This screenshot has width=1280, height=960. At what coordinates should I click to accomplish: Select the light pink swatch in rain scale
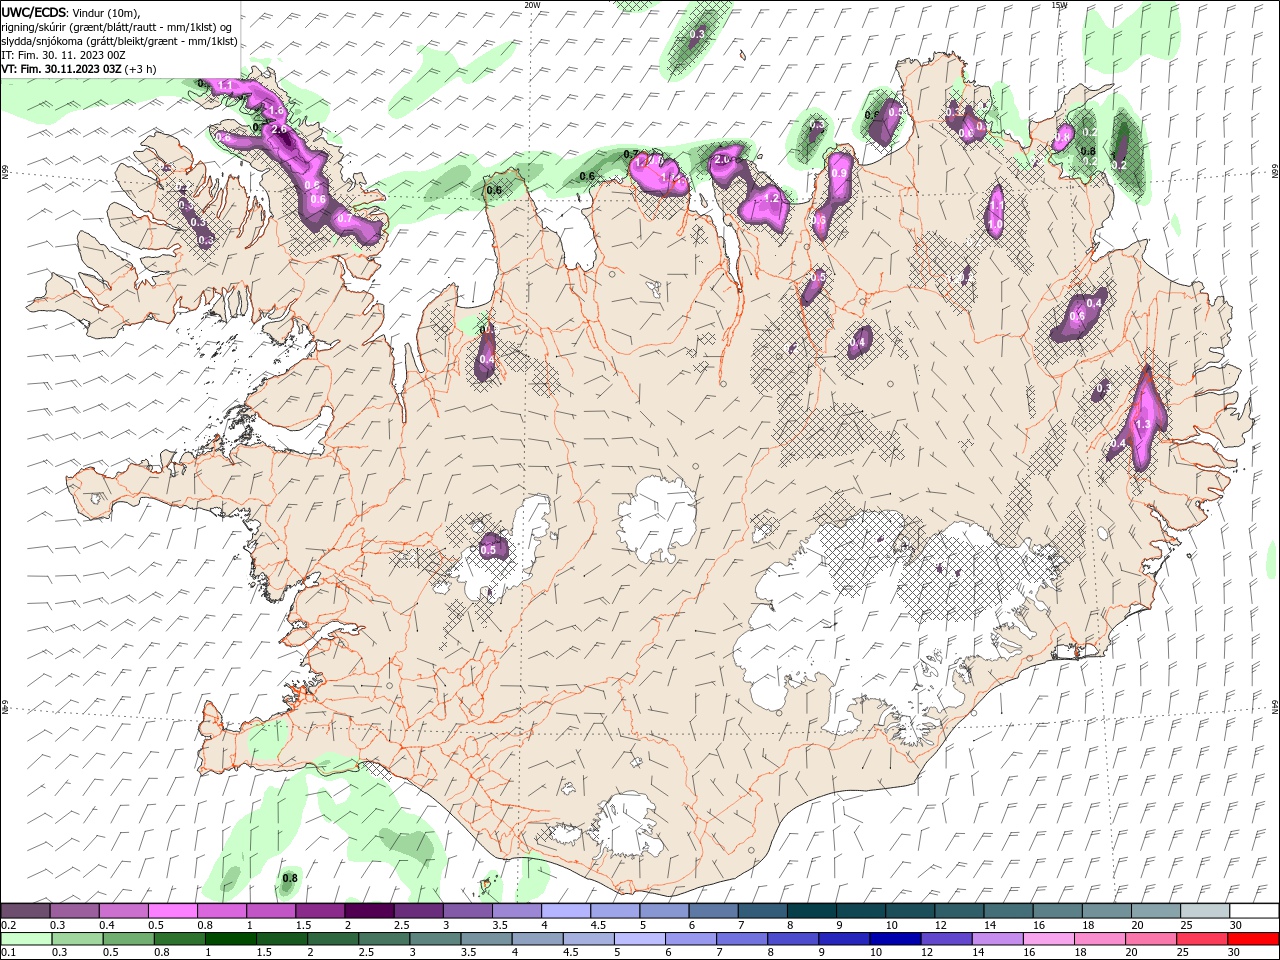click(x=1048, y=939)
